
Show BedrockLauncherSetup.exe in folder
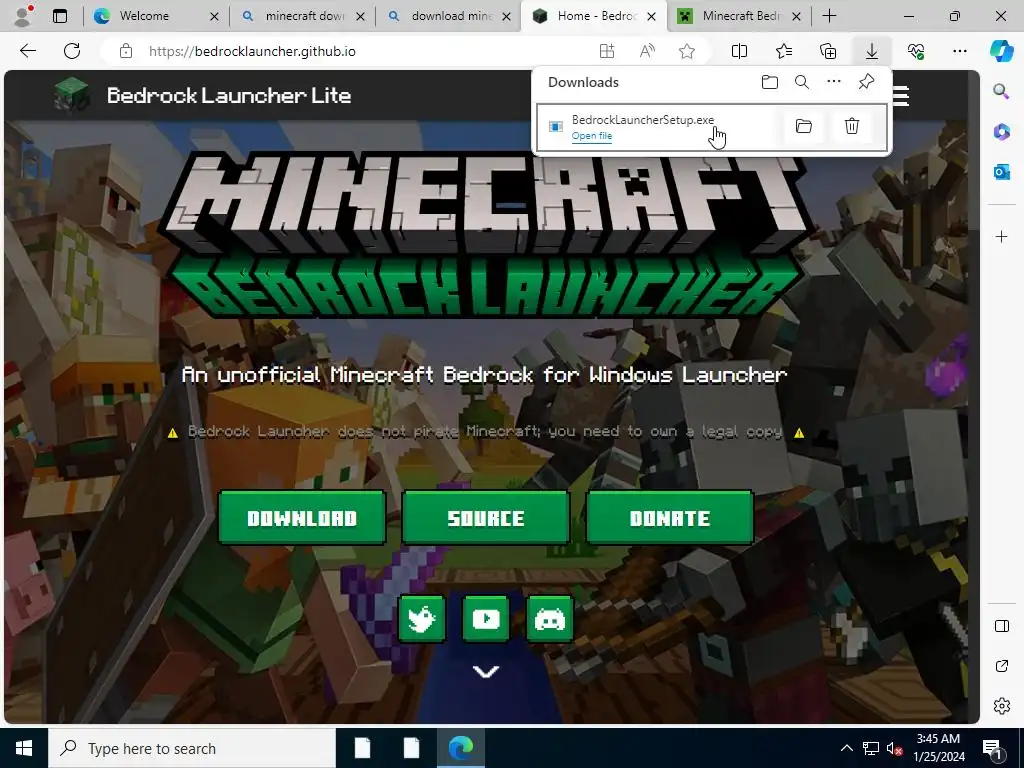(803, 126)
